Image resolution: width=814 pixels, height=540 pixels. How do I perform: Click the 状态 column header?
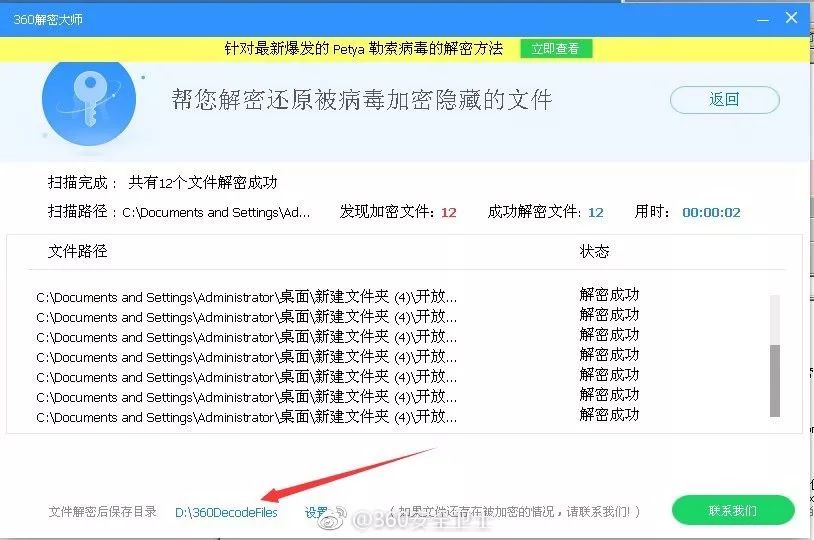(594, 251)
